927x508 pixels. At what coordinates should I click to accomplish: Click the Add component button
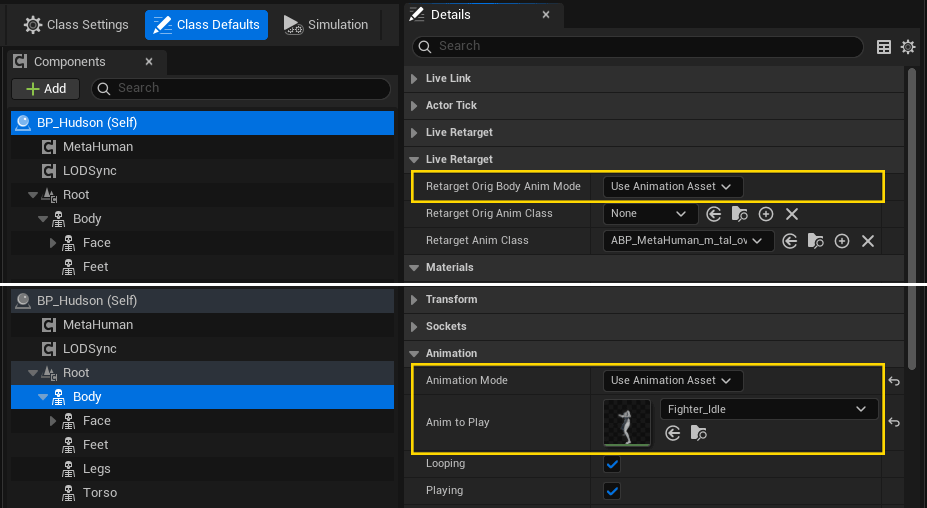(x=45, y=89)
